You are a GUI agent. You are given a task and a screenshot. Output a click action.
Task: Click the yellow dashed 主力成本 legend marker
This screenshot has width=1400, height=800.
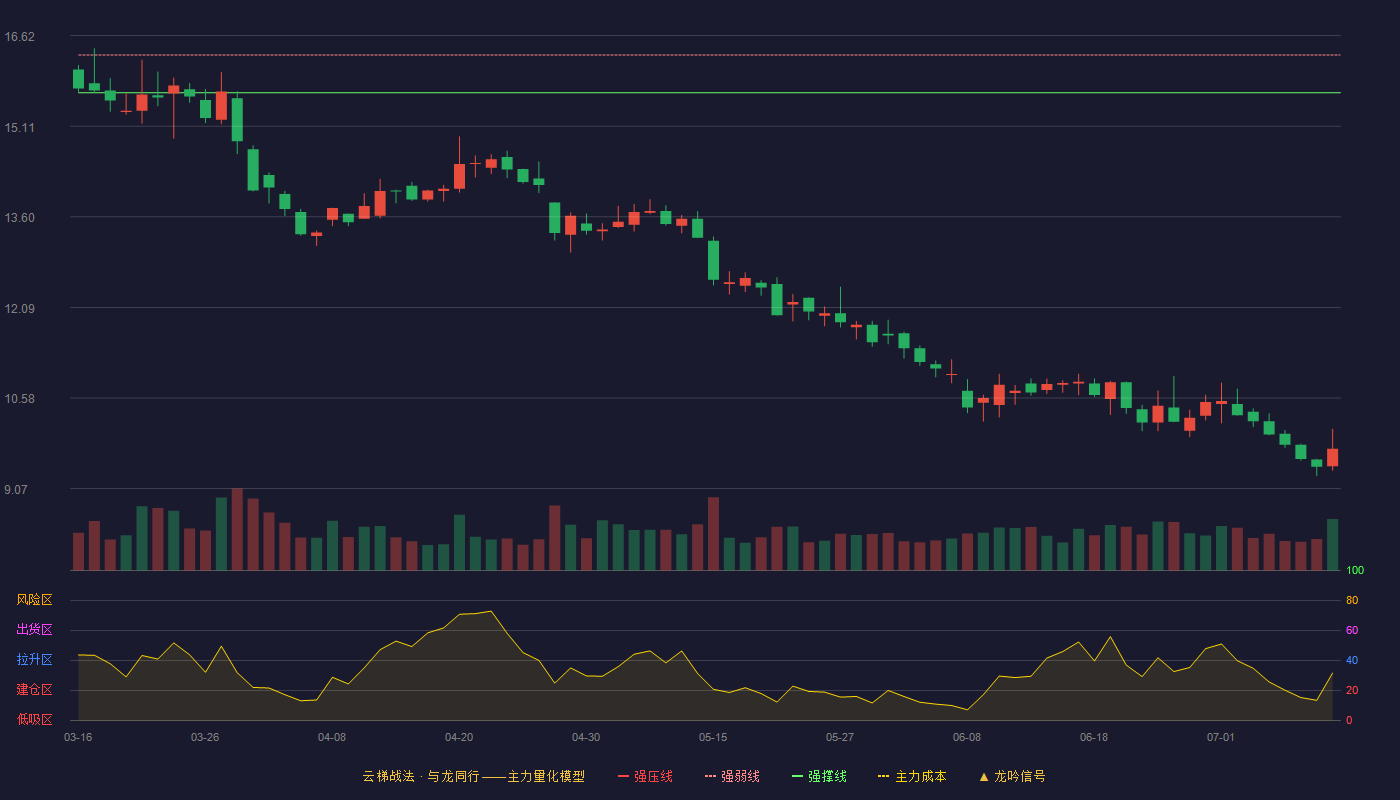(x=883, y=776)
